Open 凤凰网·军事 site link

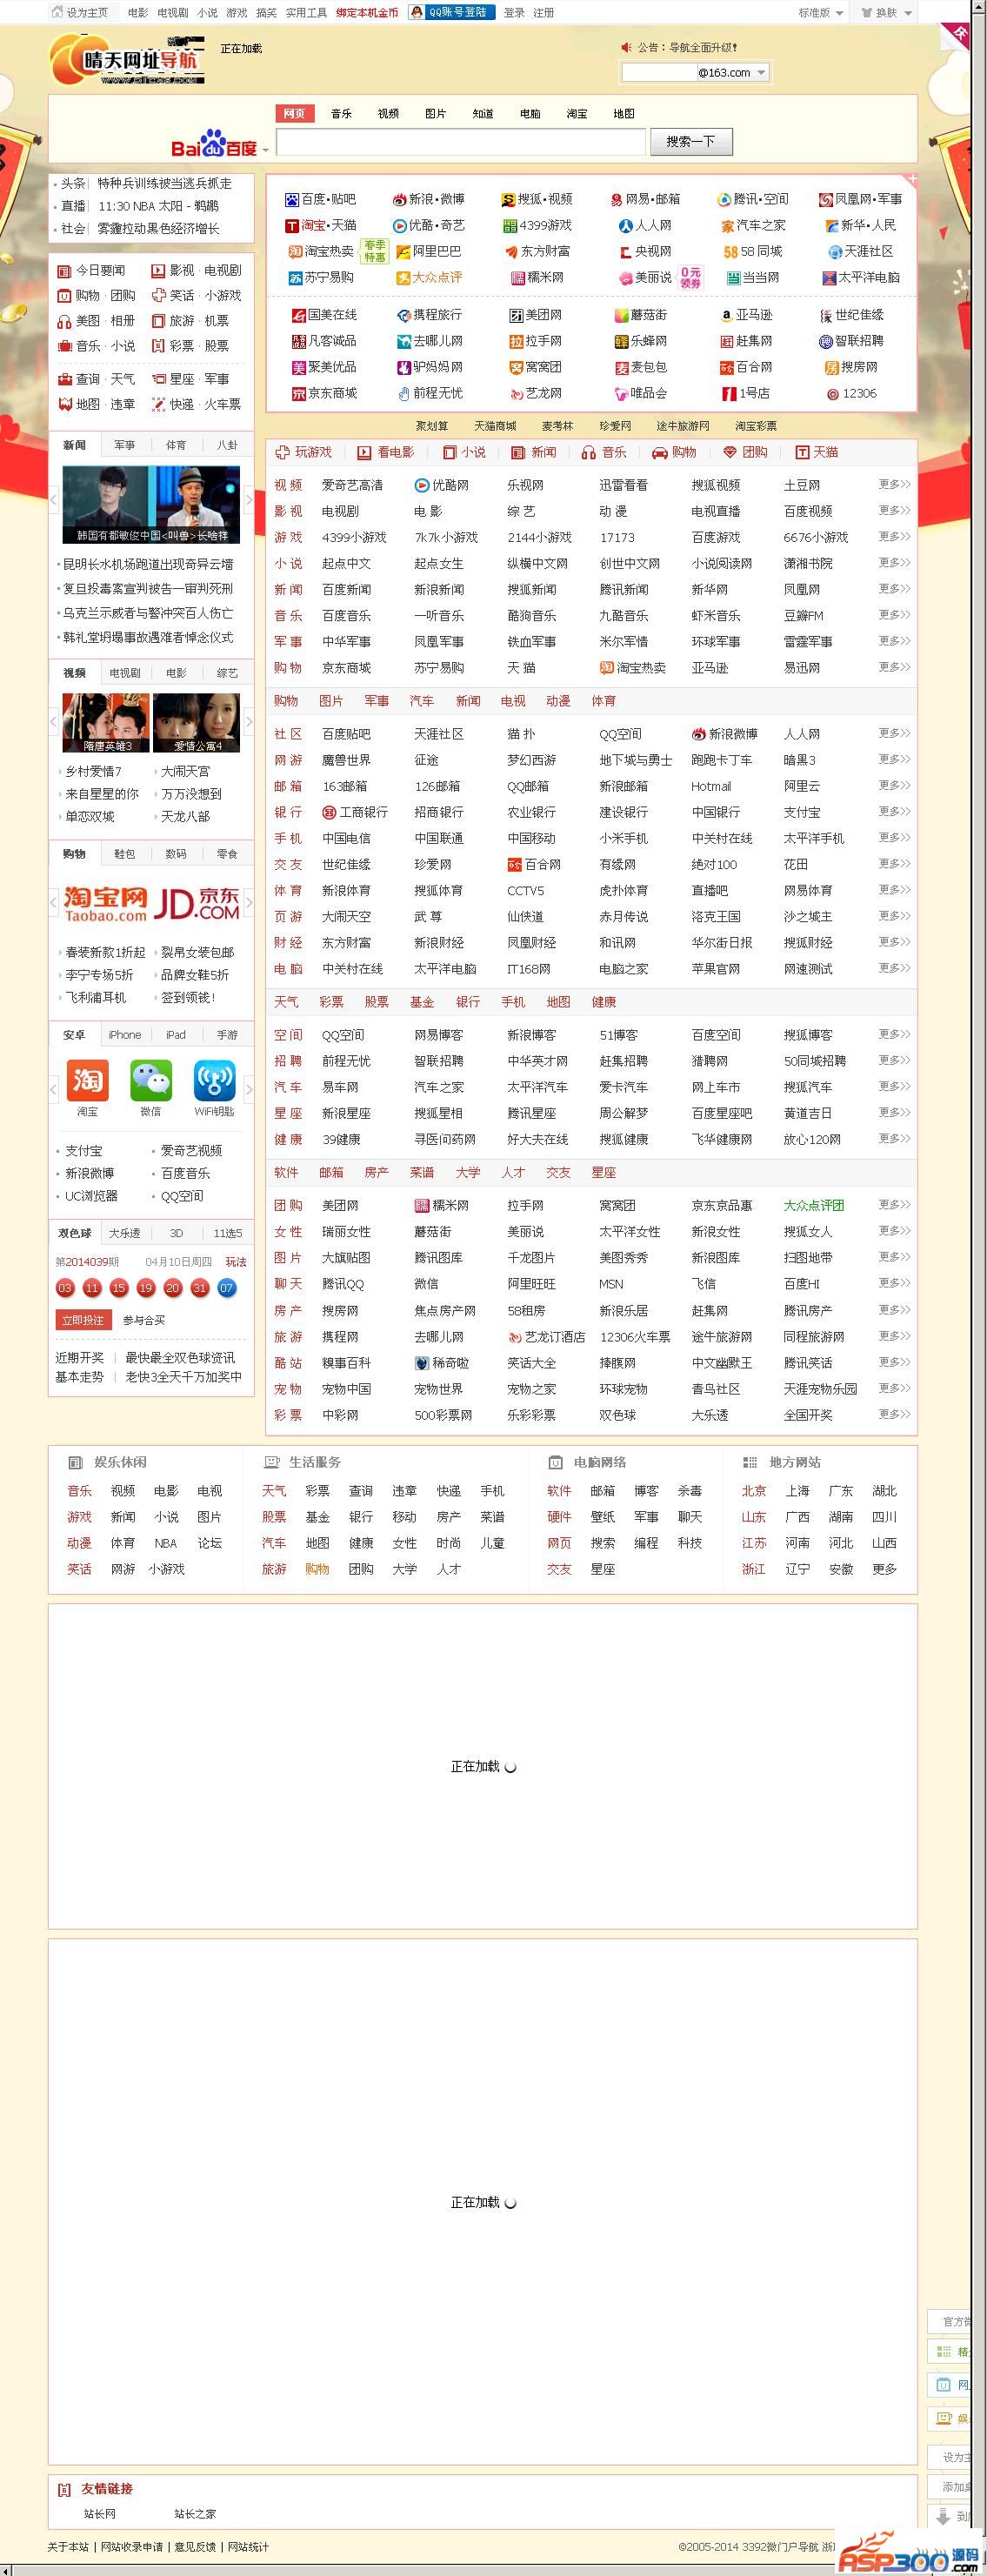(x=860, y=199)
